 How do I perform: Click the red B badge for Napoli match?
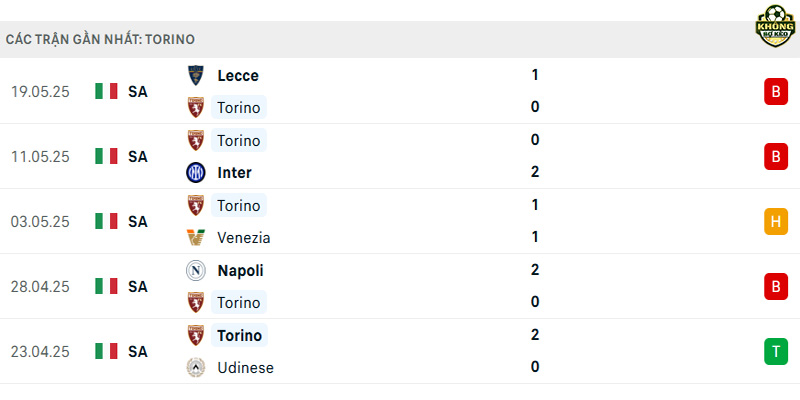click(776, 287)
